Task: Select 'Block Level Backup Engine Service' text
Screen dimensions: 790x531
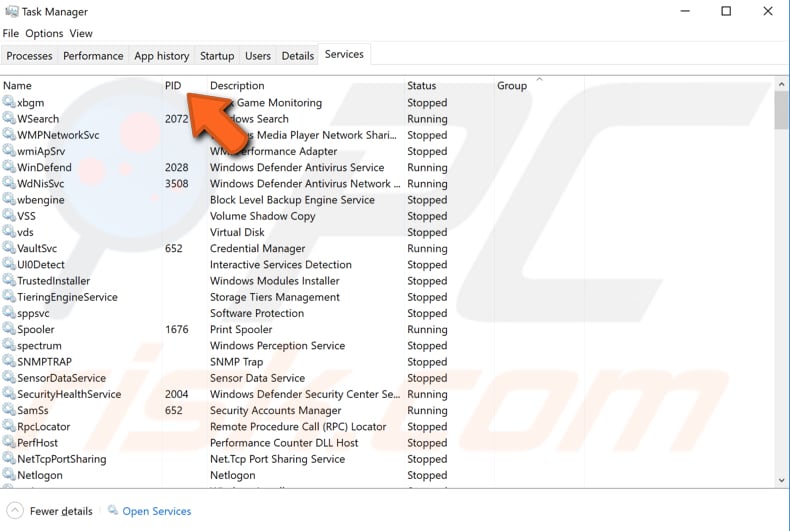Action: coord(292,200)
